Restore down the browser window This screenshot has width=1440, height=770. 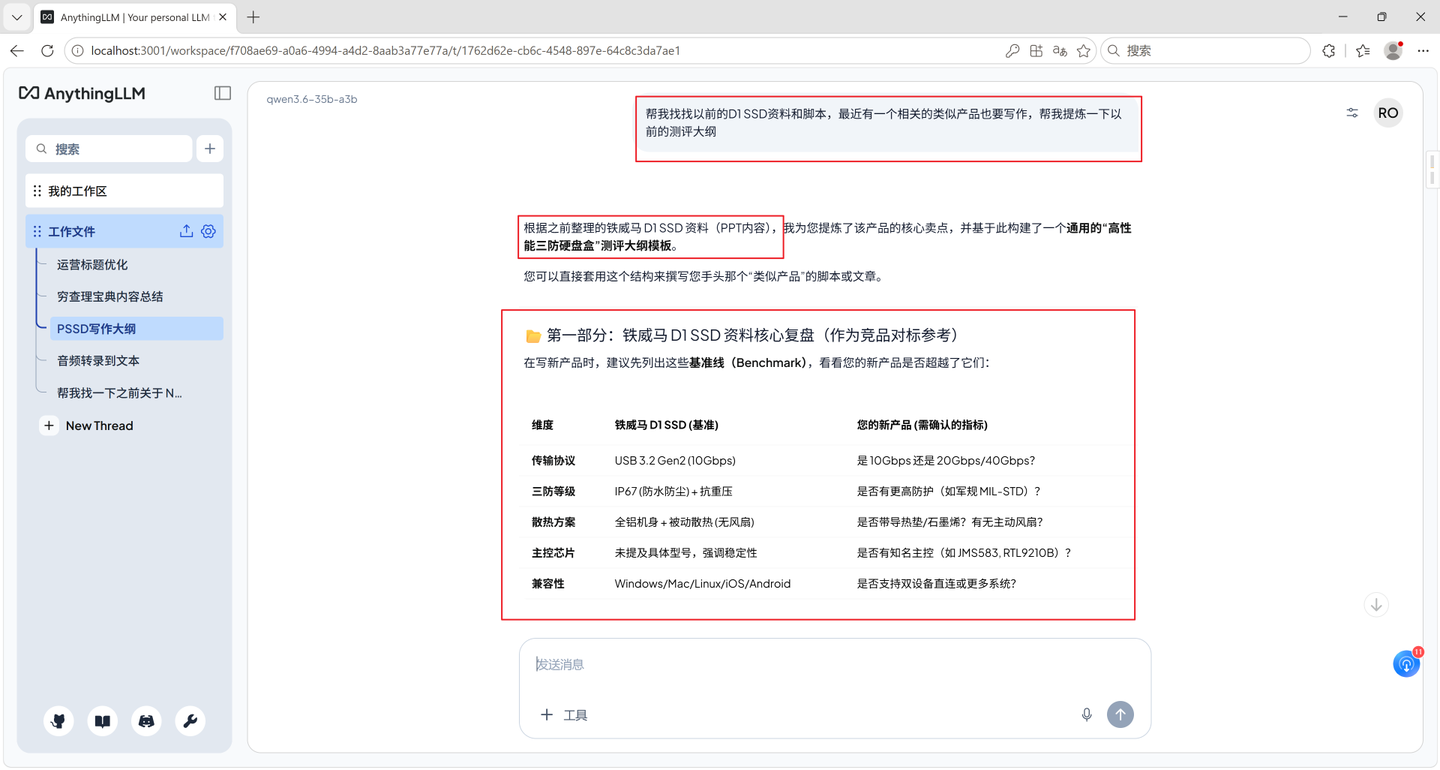coord(1381,17)
